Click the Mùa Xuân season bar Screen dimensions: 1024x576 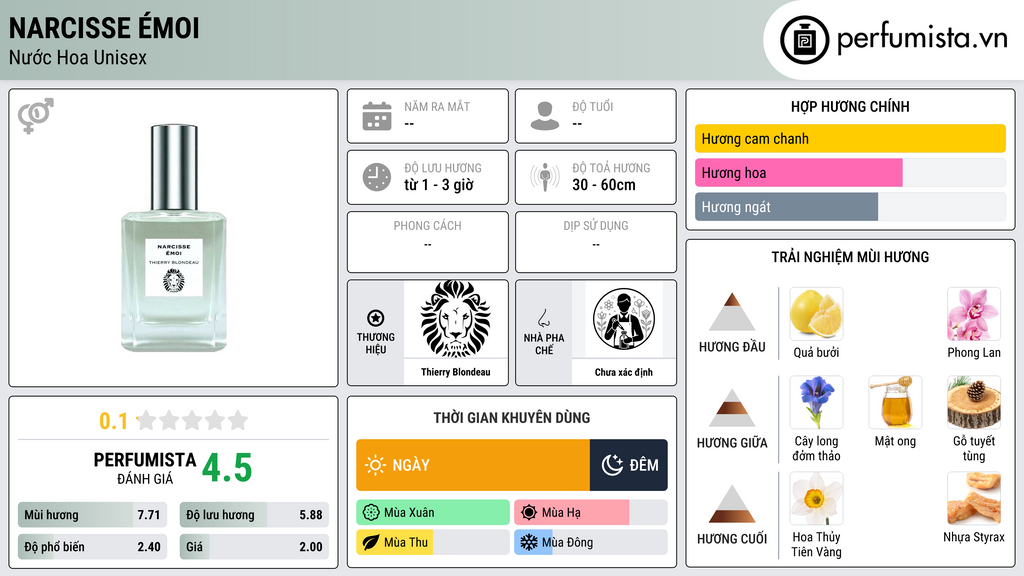(x=433, y=513)
